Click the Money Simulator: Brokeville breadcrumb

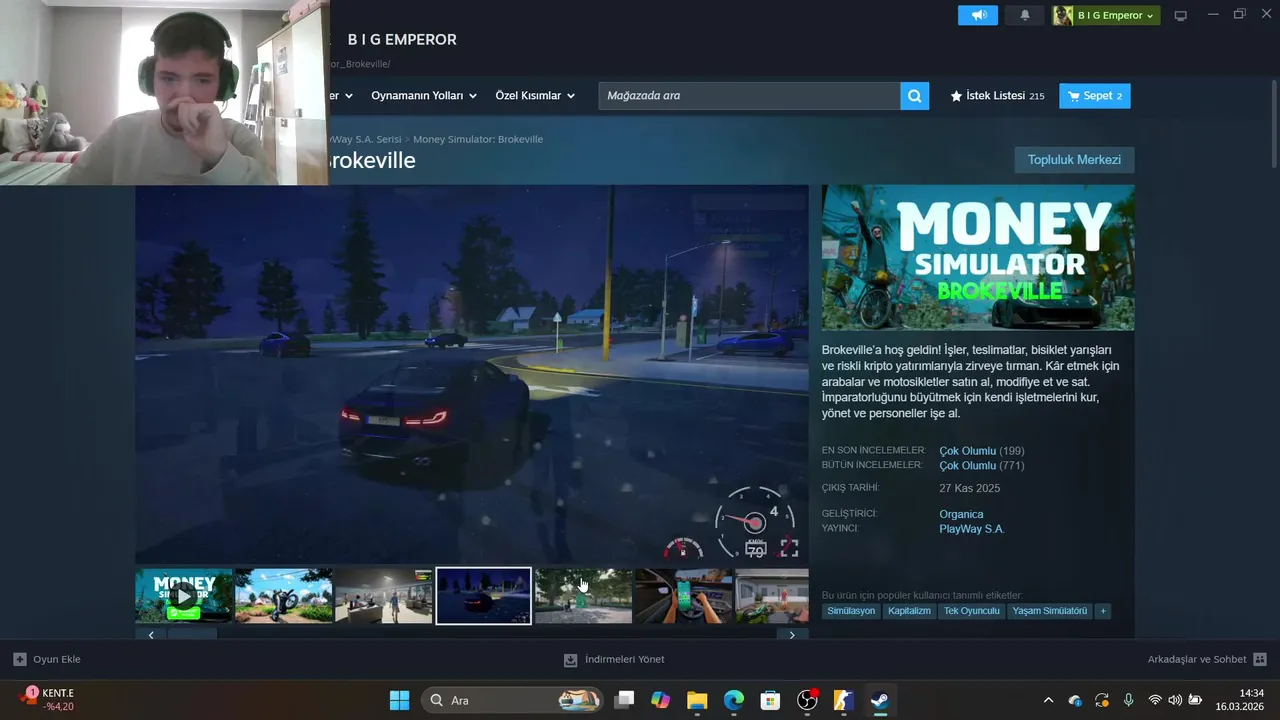478,139
